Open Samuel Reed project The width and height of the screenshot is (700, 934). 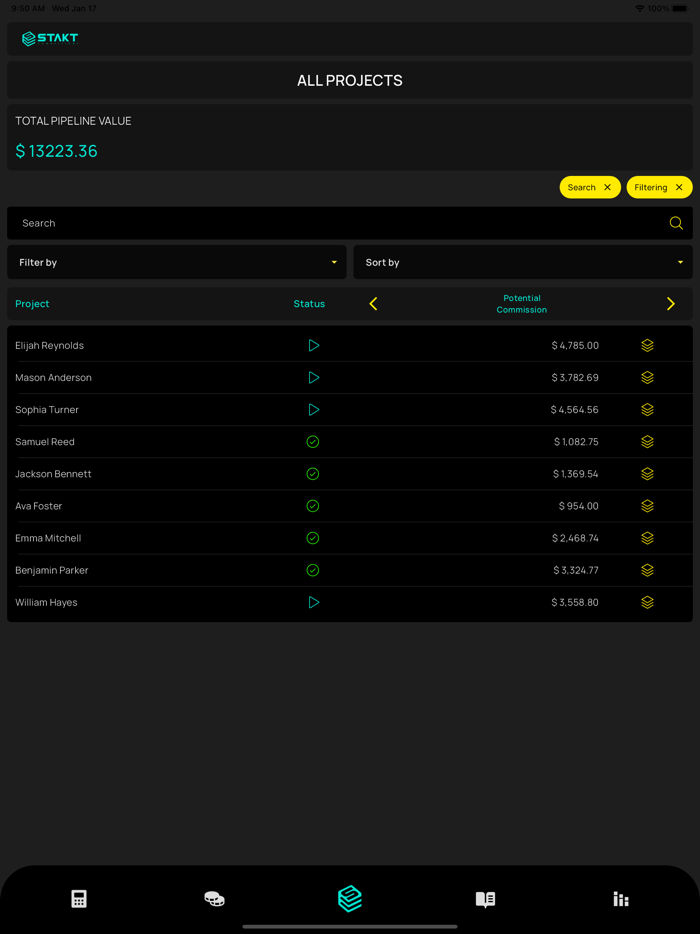(x=45, y=442)
